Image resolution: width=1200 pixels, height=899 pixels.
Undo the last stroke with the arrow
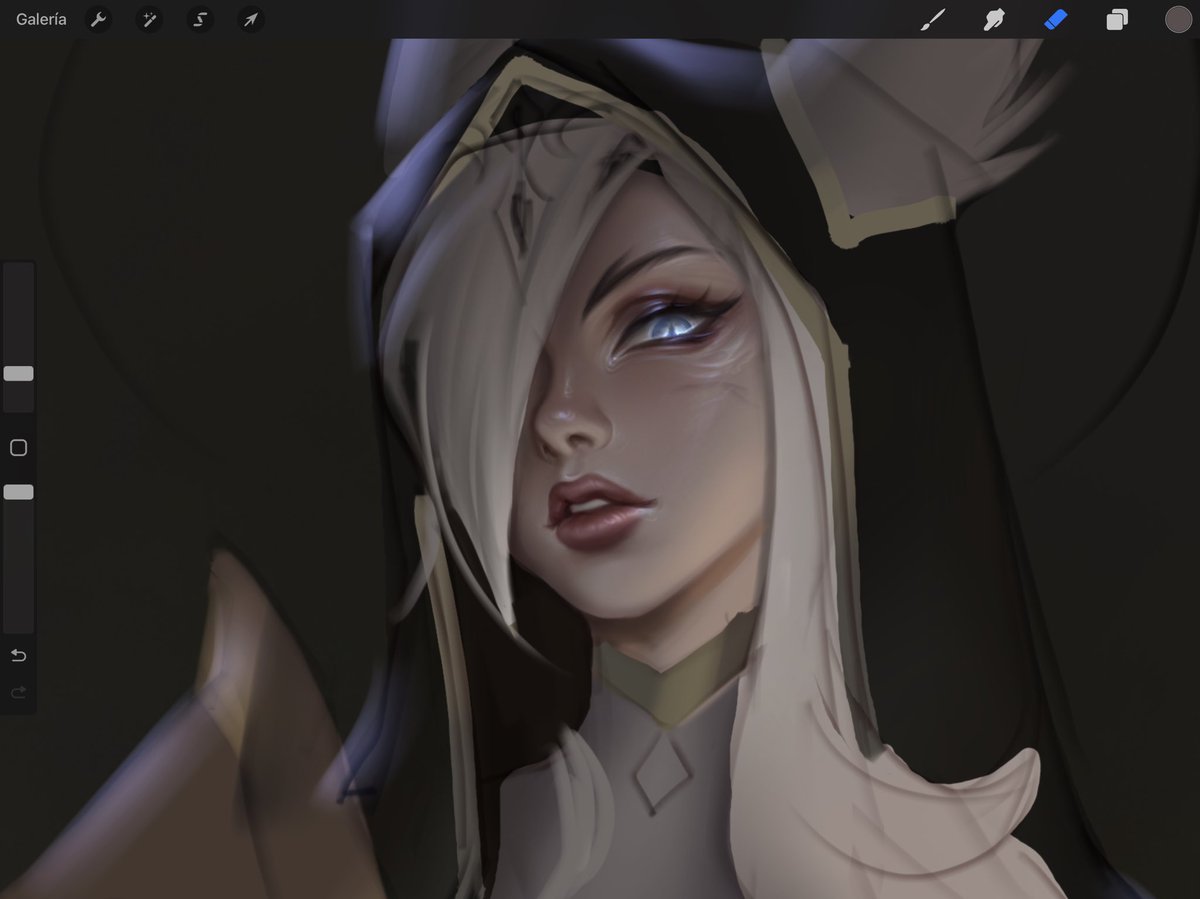[x=18, y=656]
